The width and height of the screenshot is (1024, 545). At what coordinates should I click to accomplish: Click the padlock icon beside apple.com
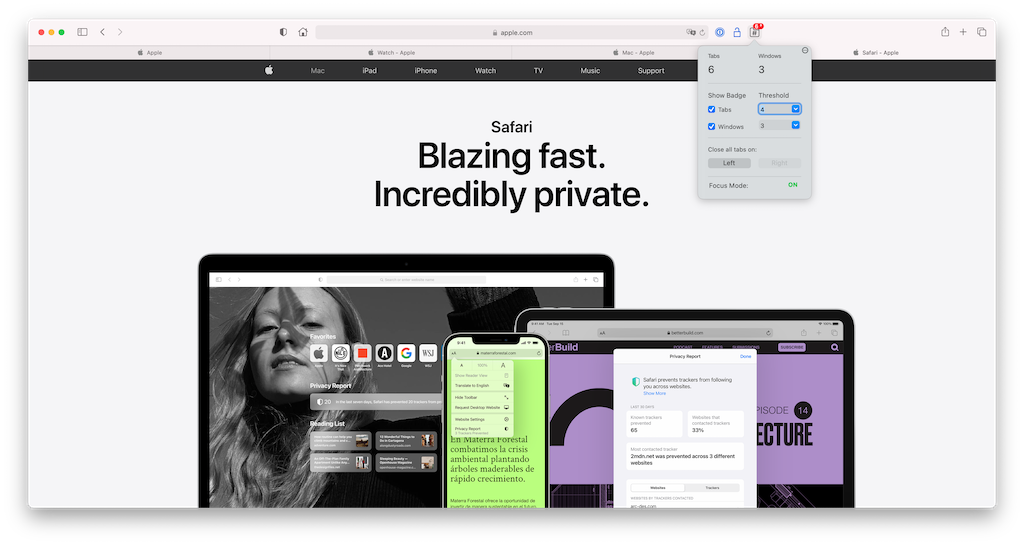coord(495,33)
